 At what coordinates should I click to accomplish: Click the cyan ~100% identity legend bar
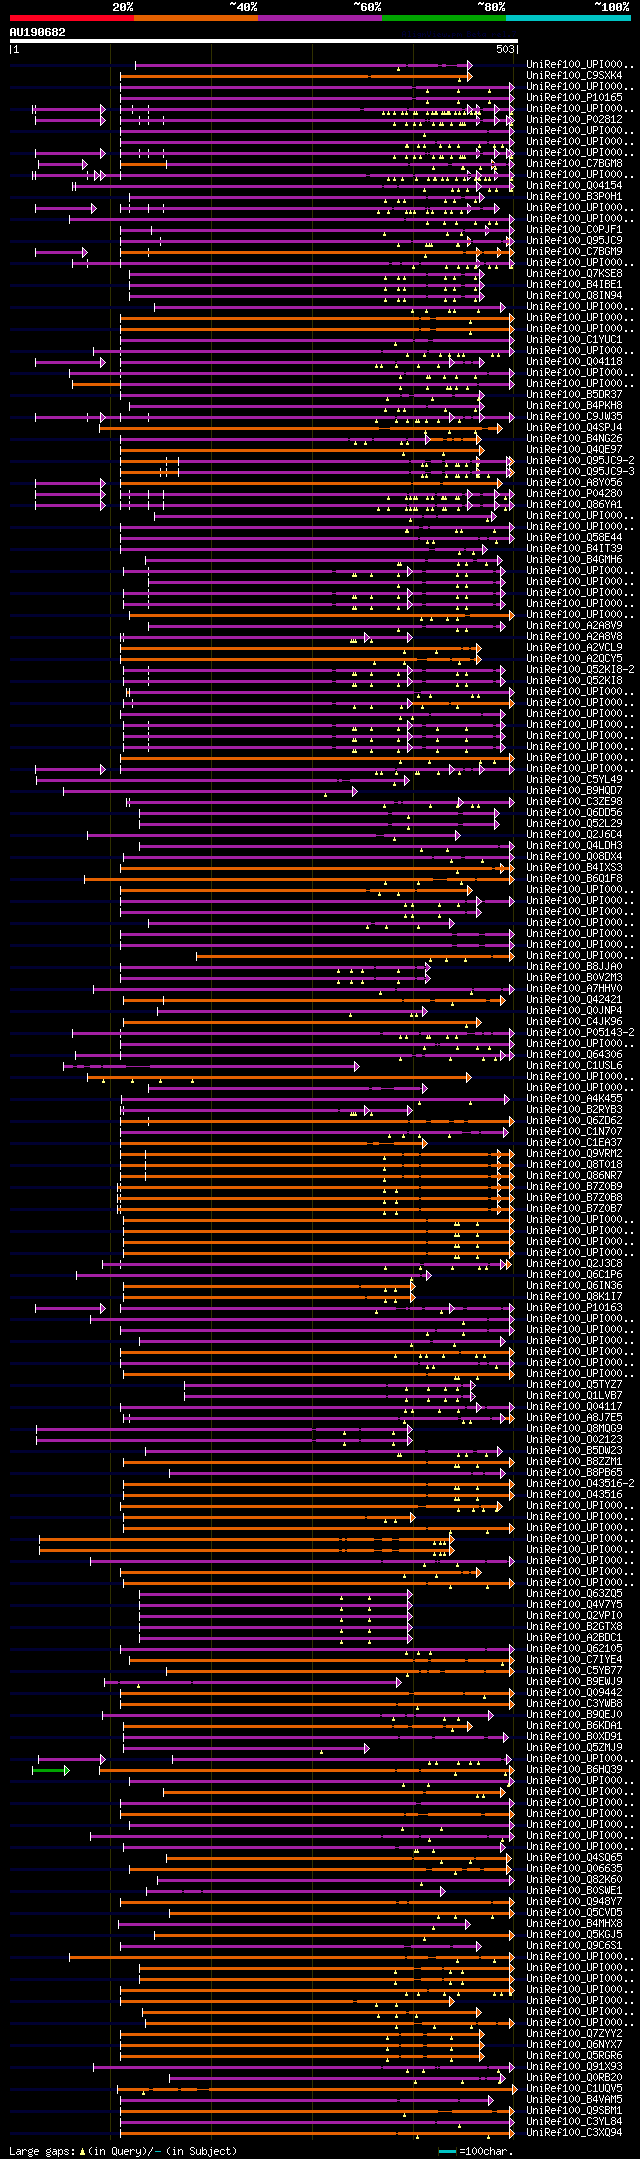(x=567, y=17)
